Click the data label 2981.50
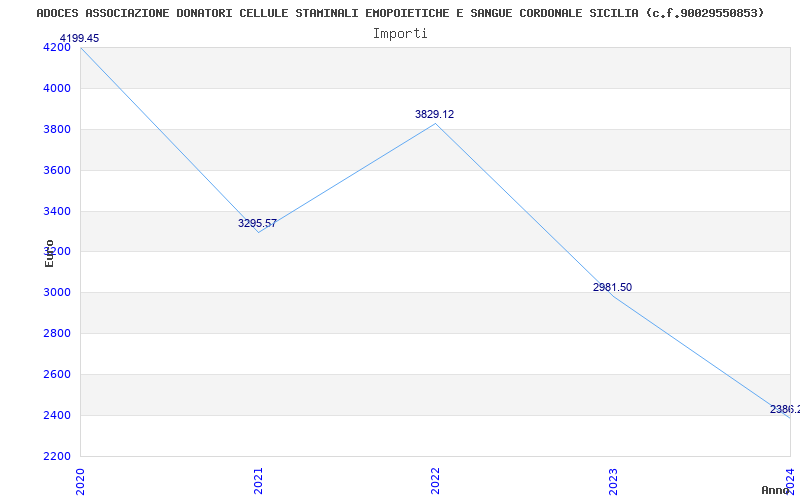 pyautogui.click(x=612, y=287)
